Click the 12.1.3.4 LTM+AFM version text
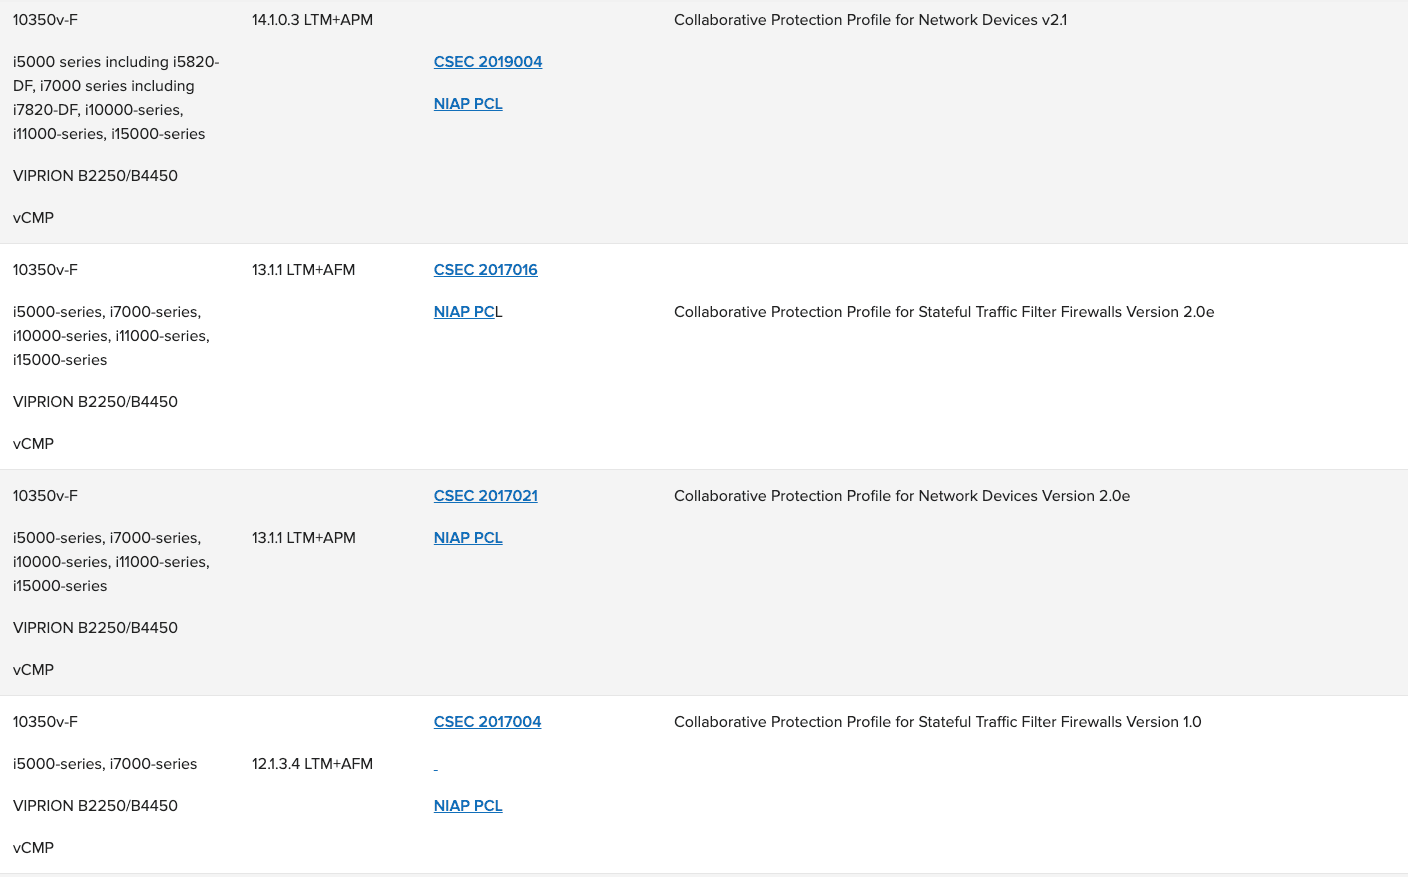Viewport: 1408px width, 877px height. [x=311, y=763]
